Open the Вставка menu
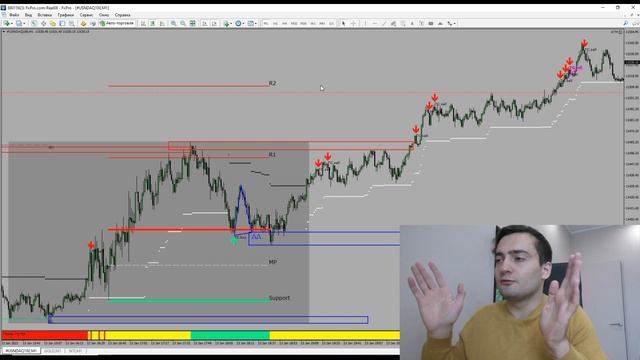Image resolution: width=640 pixels, height=360 pixels. (44, 15)
